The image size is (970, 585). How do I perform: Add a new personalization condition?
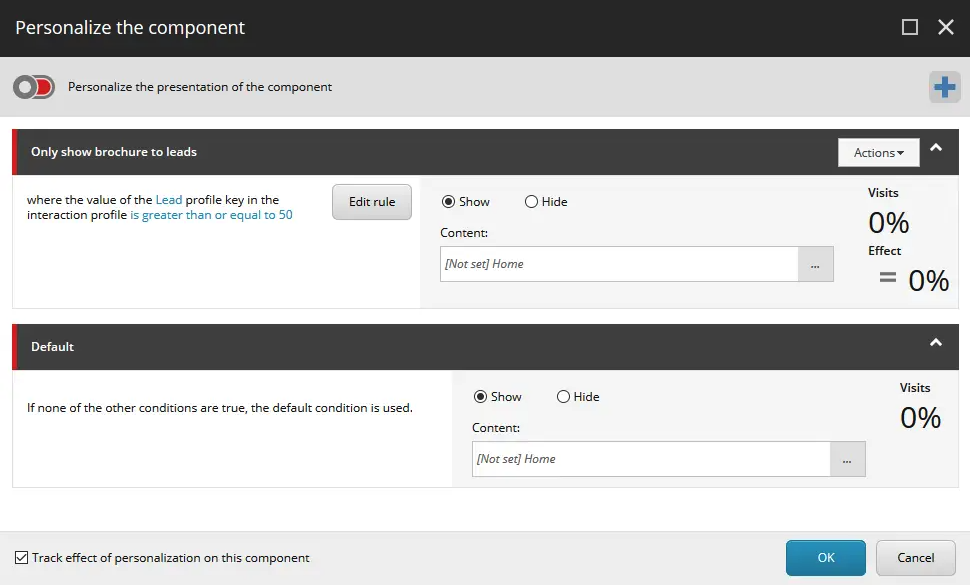tap(944, 87)
